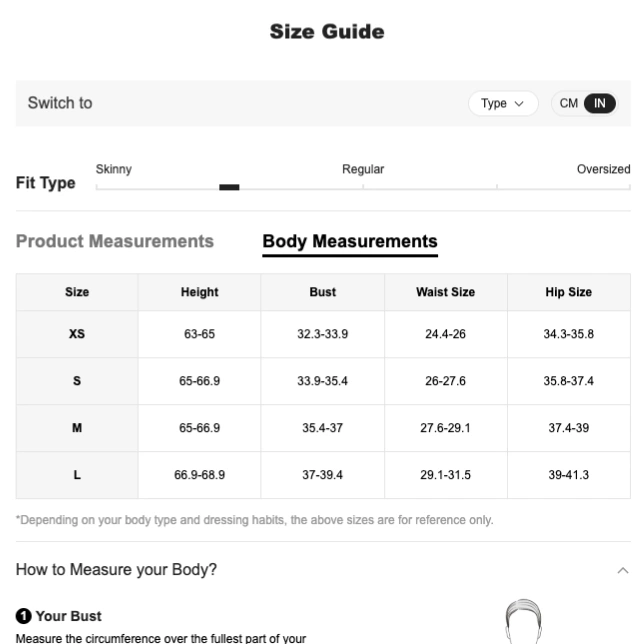Click the Waist Size column header

click(446, 292)
